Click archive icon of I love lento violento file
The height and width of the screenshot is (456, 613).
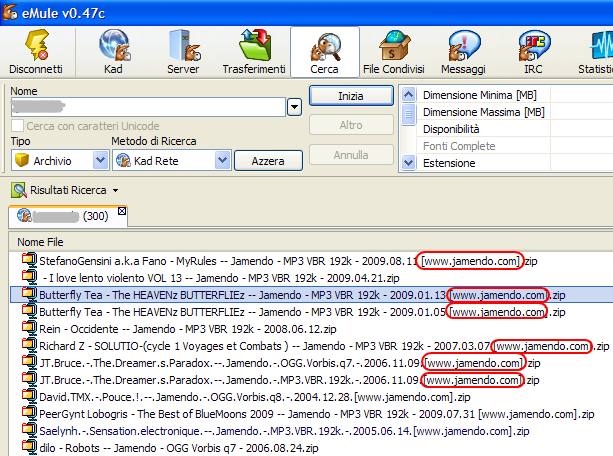(x=29, y=277)
